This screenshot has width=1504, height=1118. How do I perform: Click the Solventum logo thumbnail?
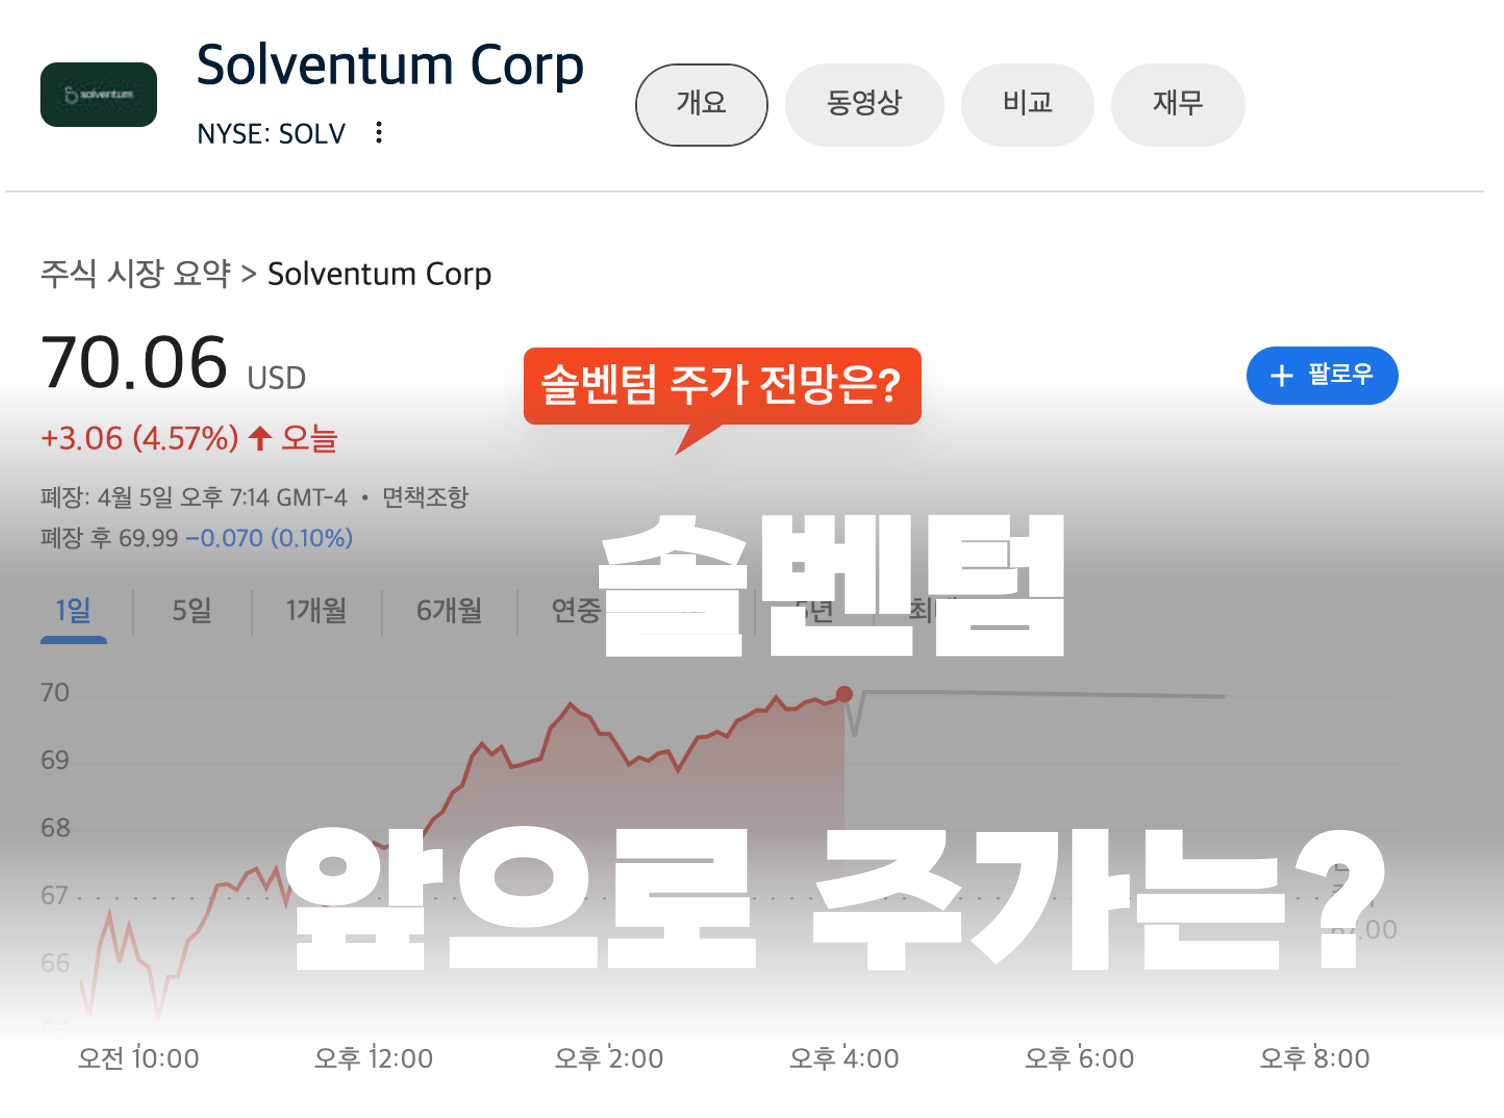pyautogui.click(x=98, y=95)
